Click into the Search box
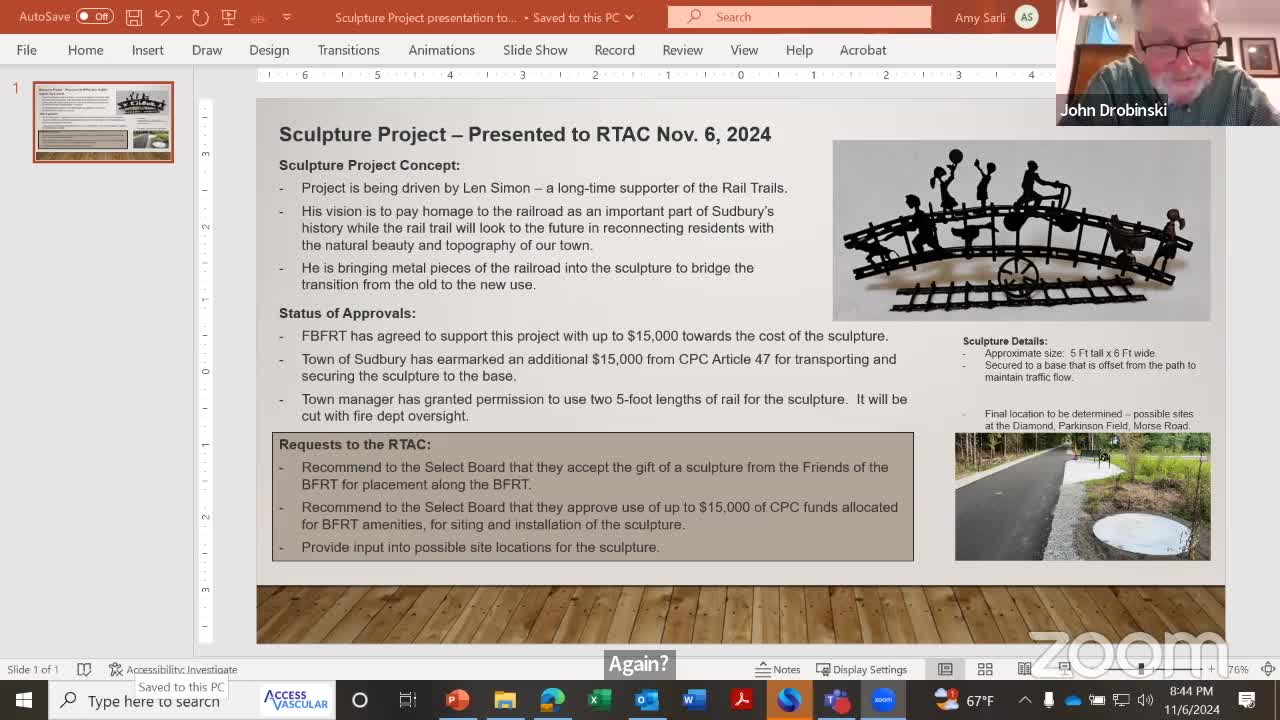The width and height of the screenshot is (1280, 720). click(799, 17)
